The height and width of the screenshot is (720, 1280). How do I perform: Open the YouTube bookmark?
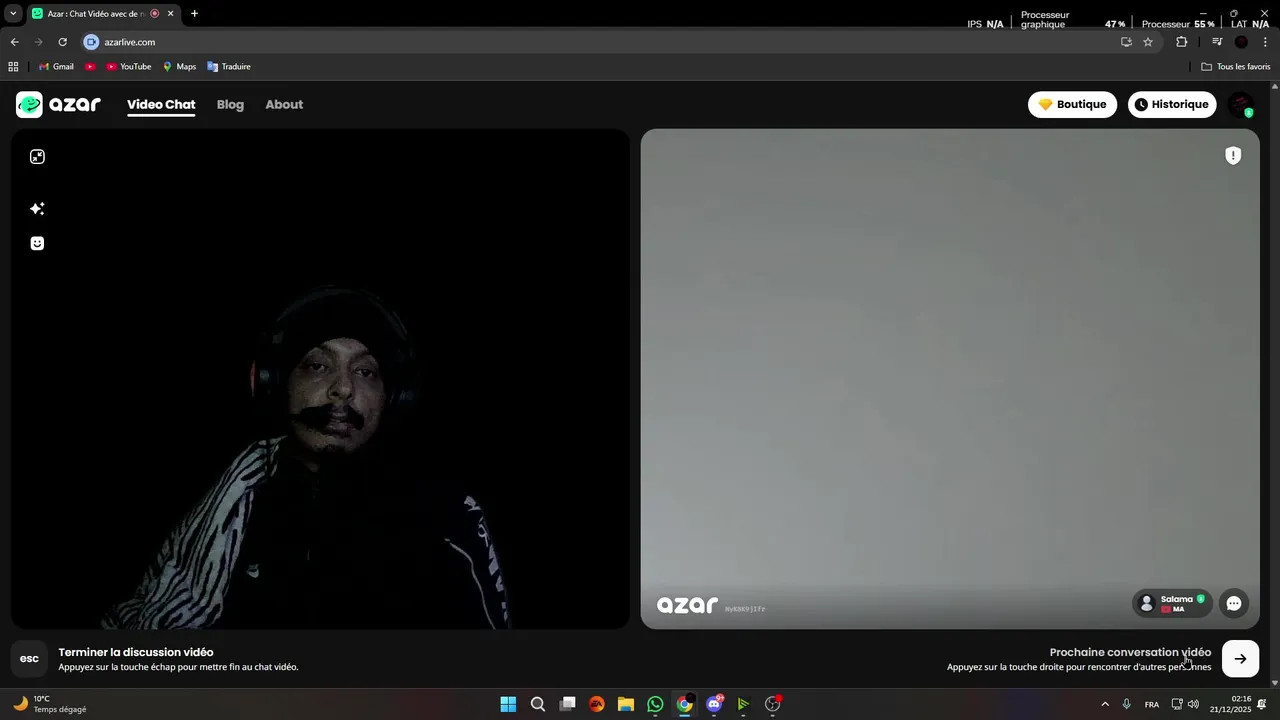(x=128, y=67)
